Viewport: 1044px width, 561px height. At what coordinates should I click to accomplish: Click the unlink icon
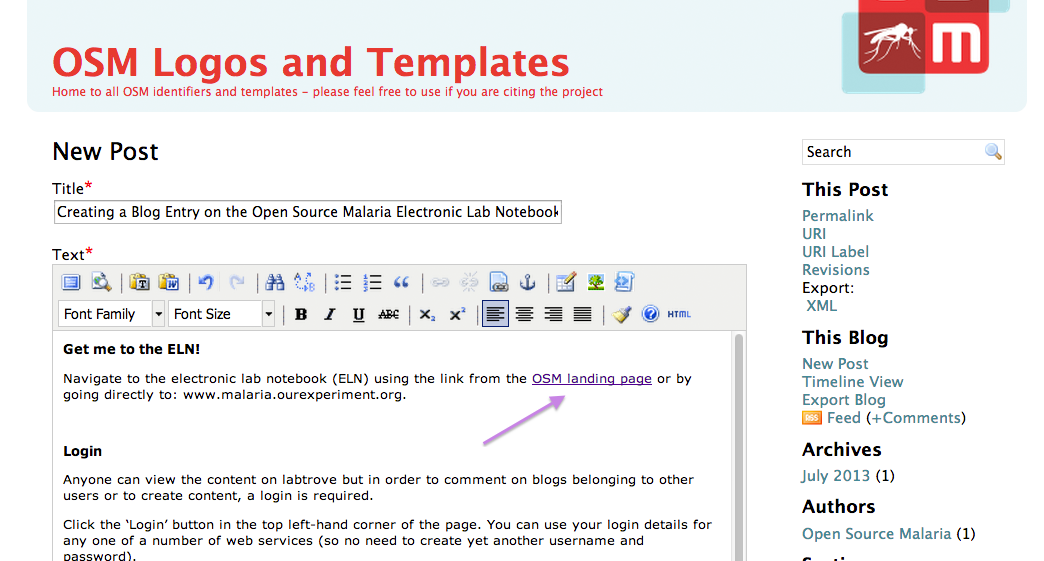point(469,282)
